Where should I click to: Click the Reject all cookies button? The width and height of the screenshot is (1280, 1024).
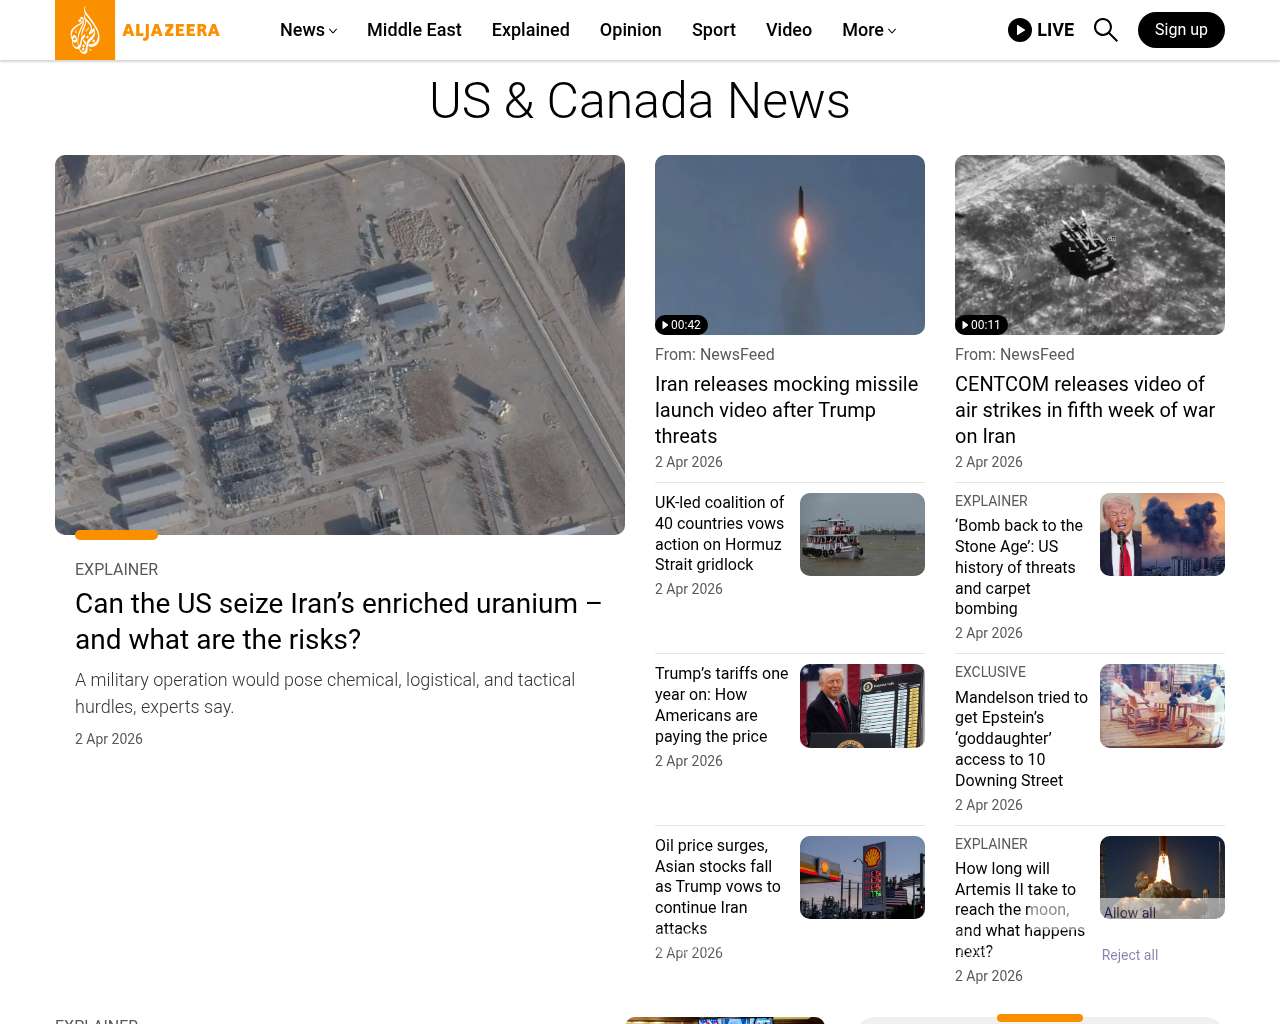[1130, 955]
